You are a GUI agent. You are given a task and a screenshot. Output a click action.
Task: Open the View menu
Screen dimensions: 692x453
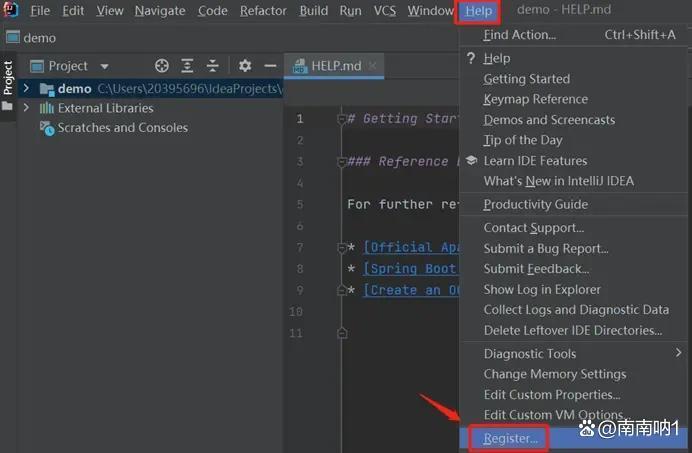pos(110,10)
